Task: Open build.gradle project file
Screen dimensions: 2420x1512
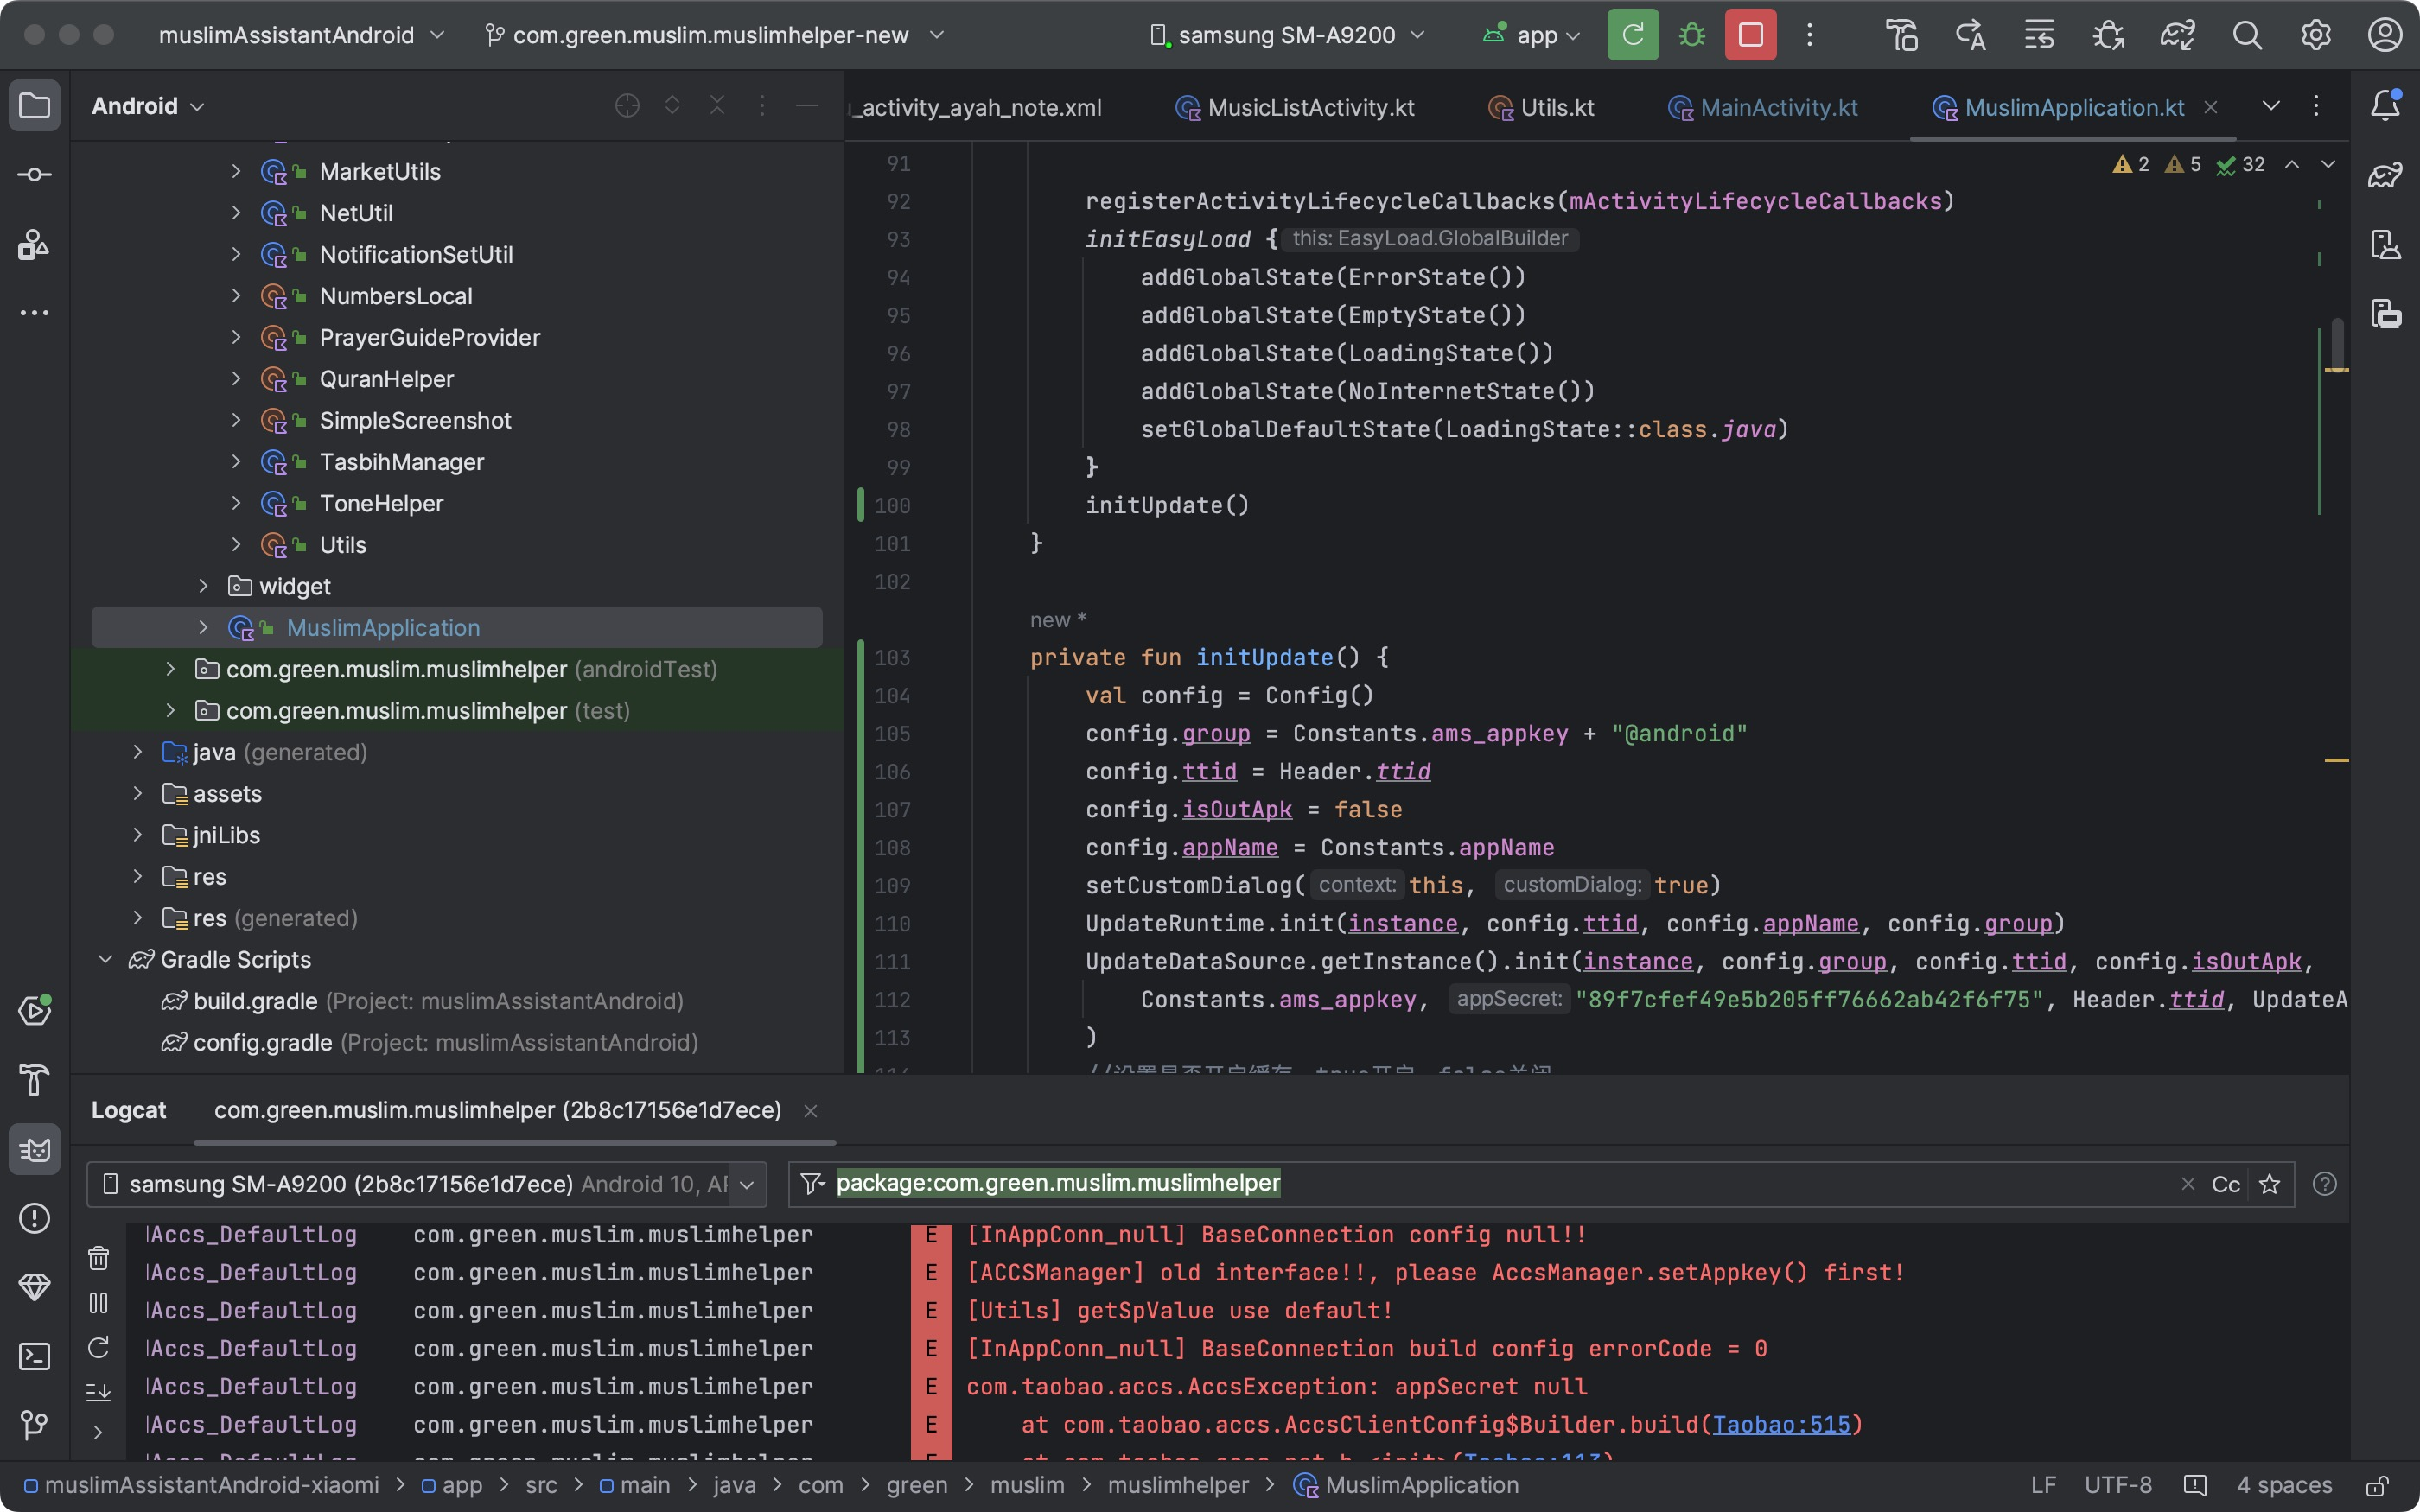Action: pyautogui.click(x=422, y=1001)
